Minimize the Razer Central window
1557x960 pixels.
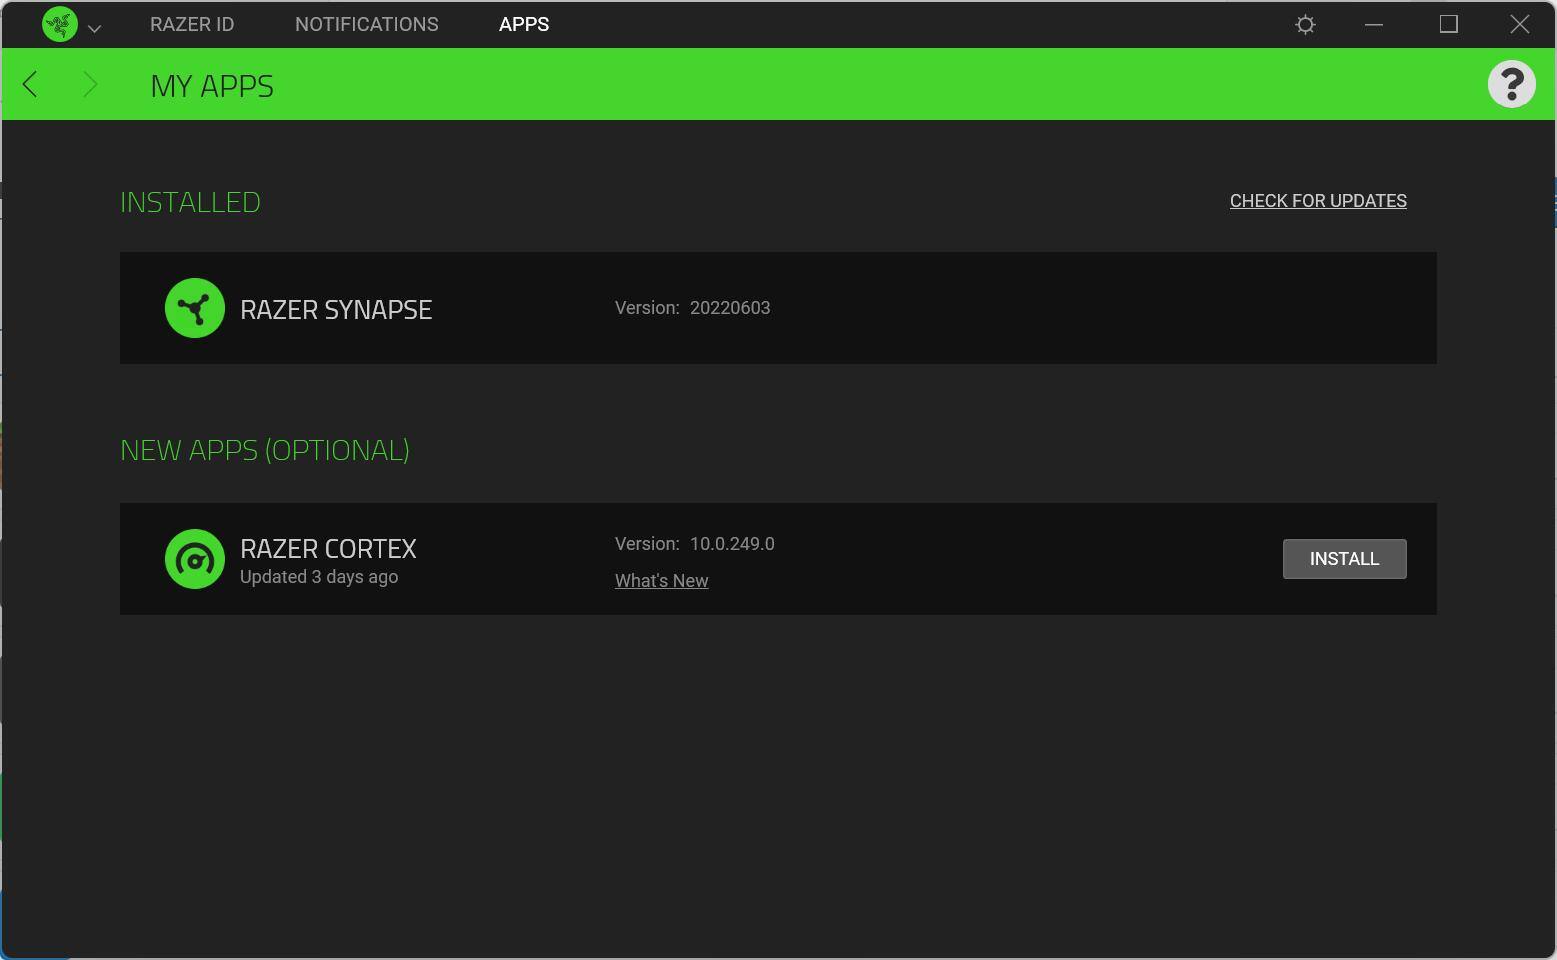click(1374, 24)
